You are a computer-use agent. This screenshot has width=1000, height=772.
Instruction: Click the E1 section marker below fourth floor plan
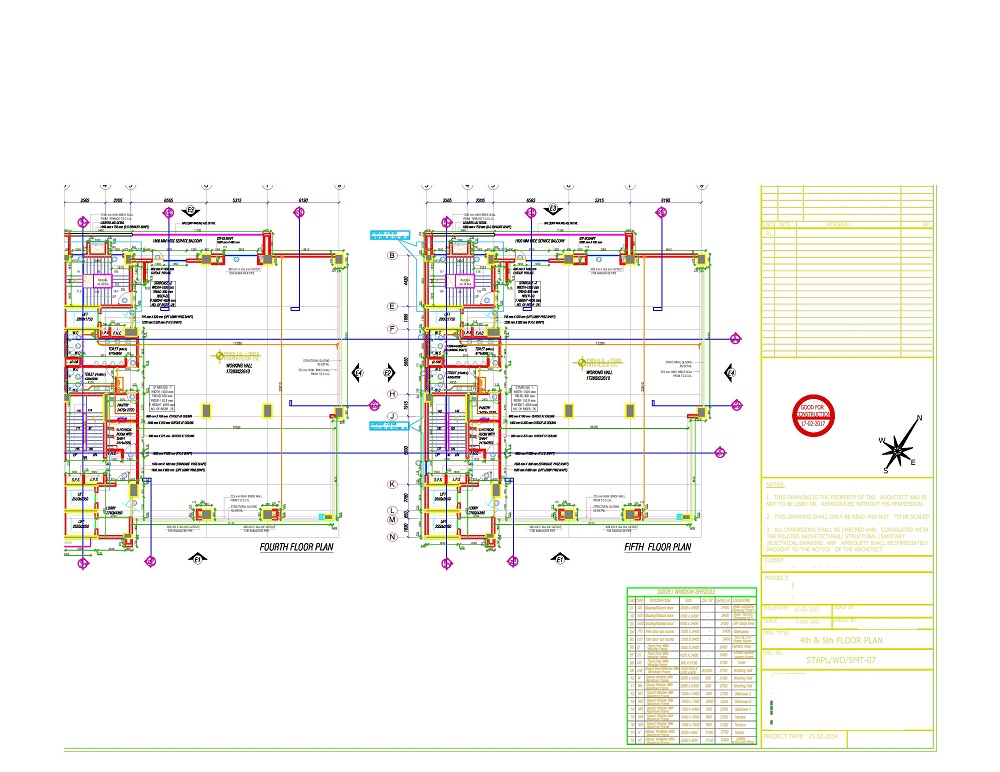198,556
